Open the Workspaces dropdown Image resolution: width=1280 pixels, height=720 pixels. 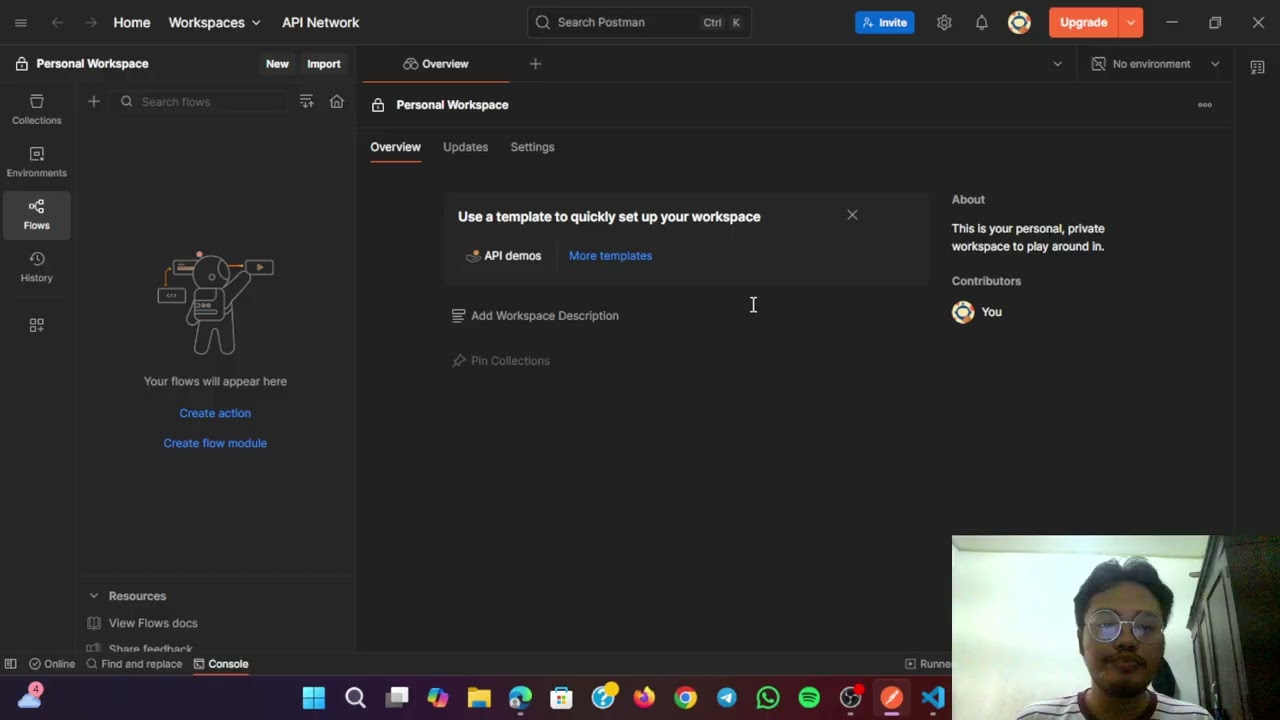214,22
